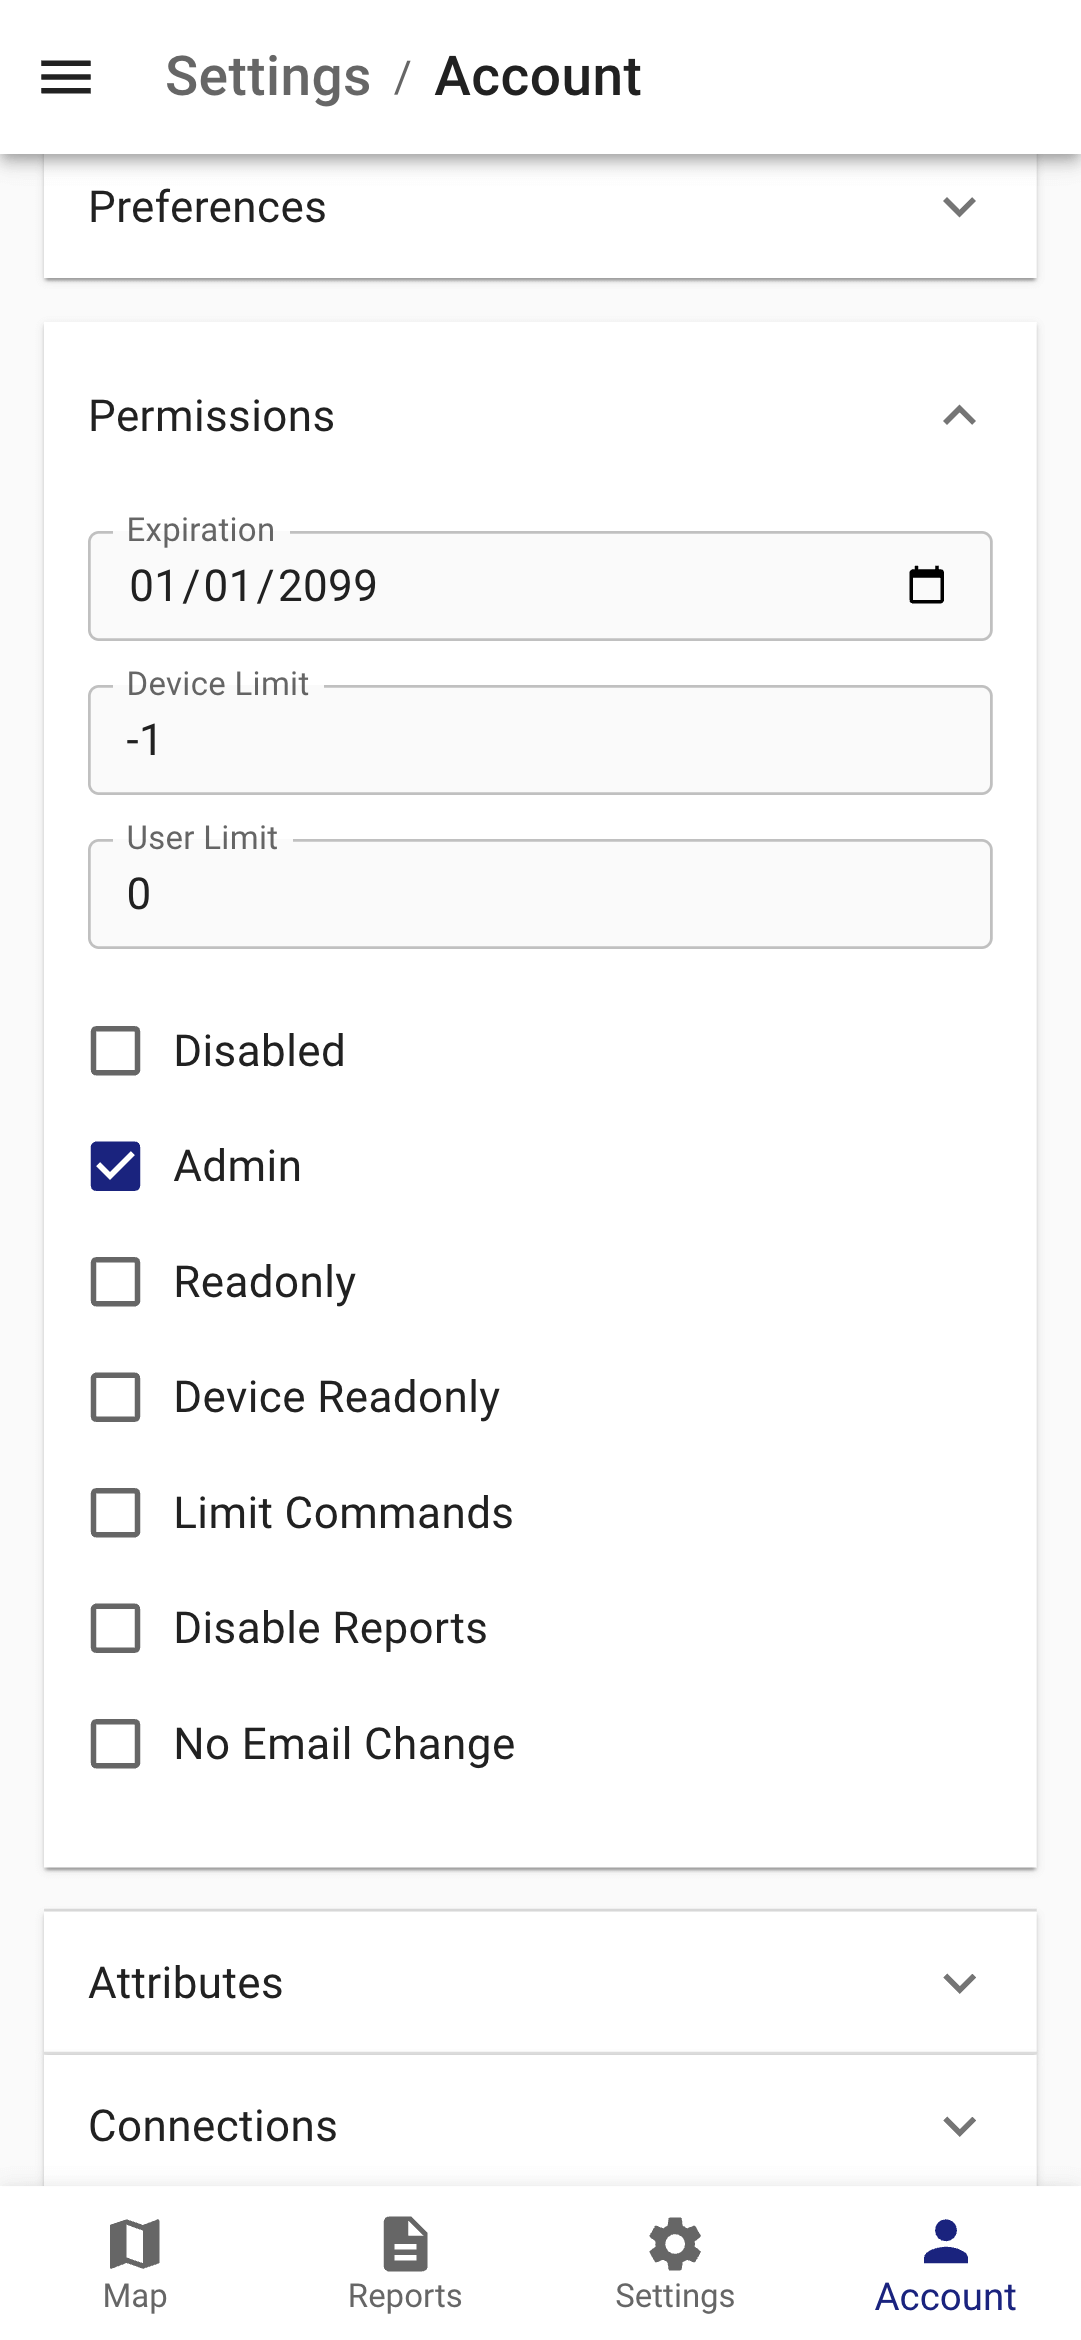
Task: Open the calendar date picker for Expiration
Action: pyautogui.click(x=928, y=586)
